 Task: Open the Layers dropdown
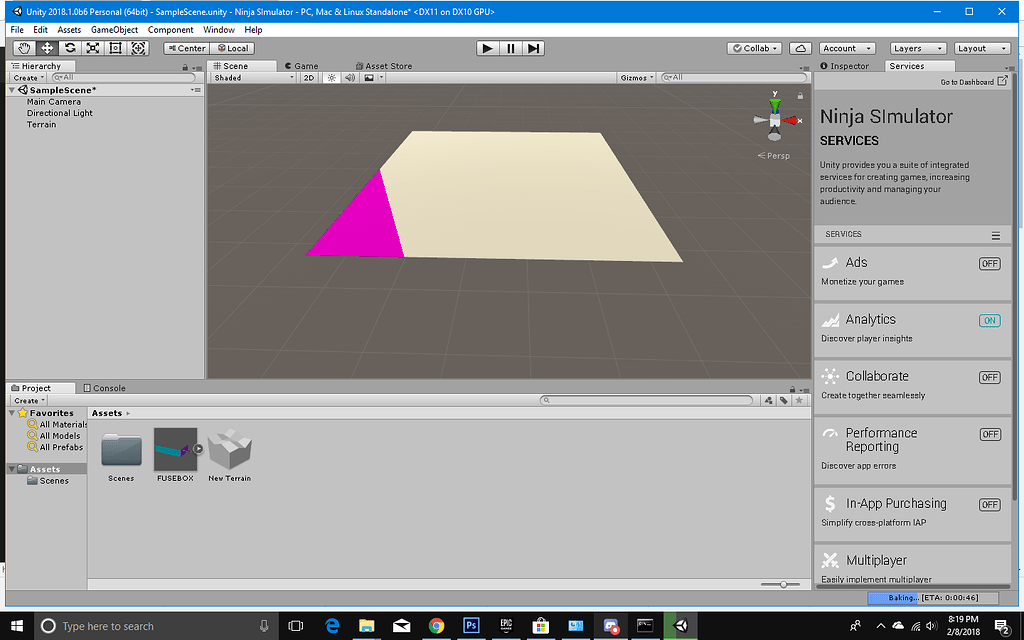pyautogui.click(x=917, y=47)
